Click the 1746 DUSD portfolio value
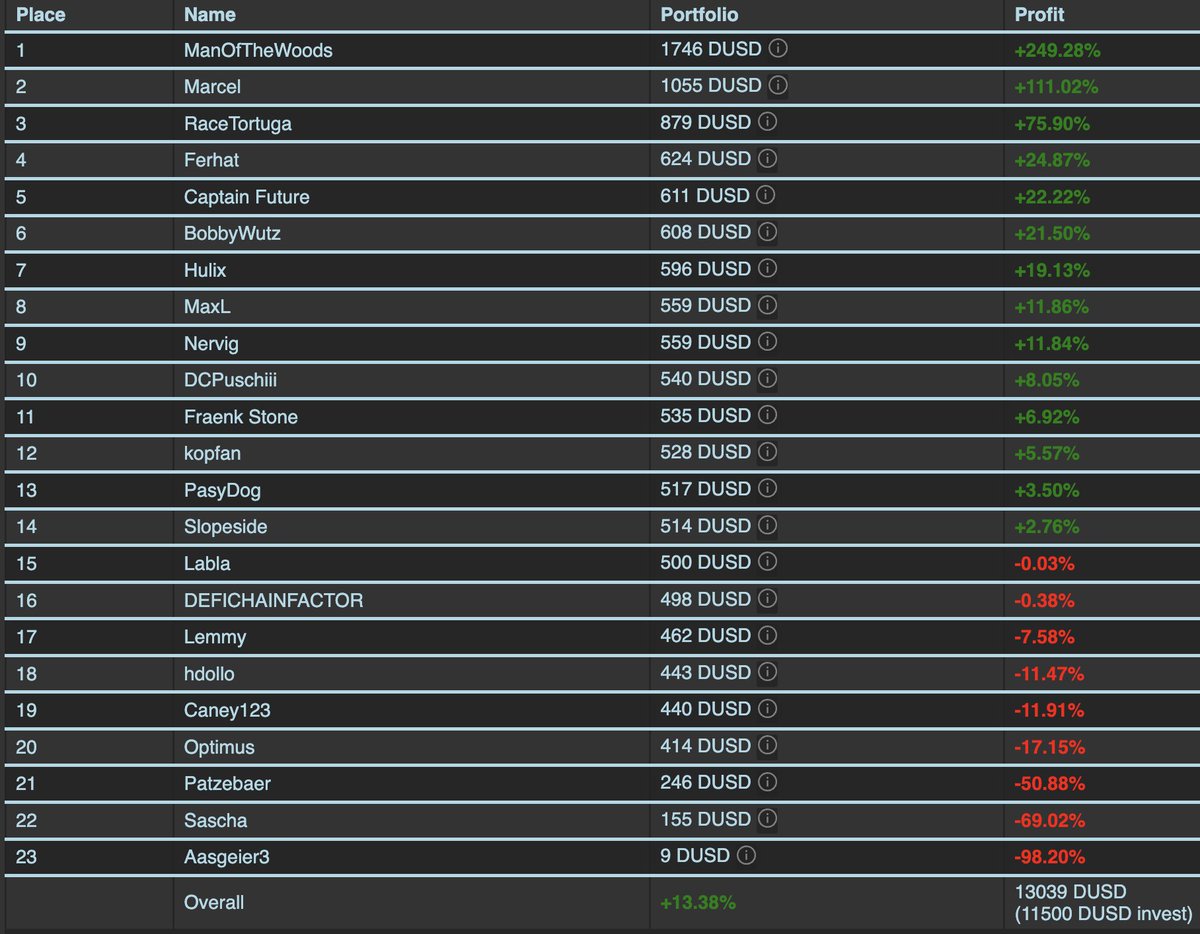This screenshot has height=934, width=1200. click(711, 48)
